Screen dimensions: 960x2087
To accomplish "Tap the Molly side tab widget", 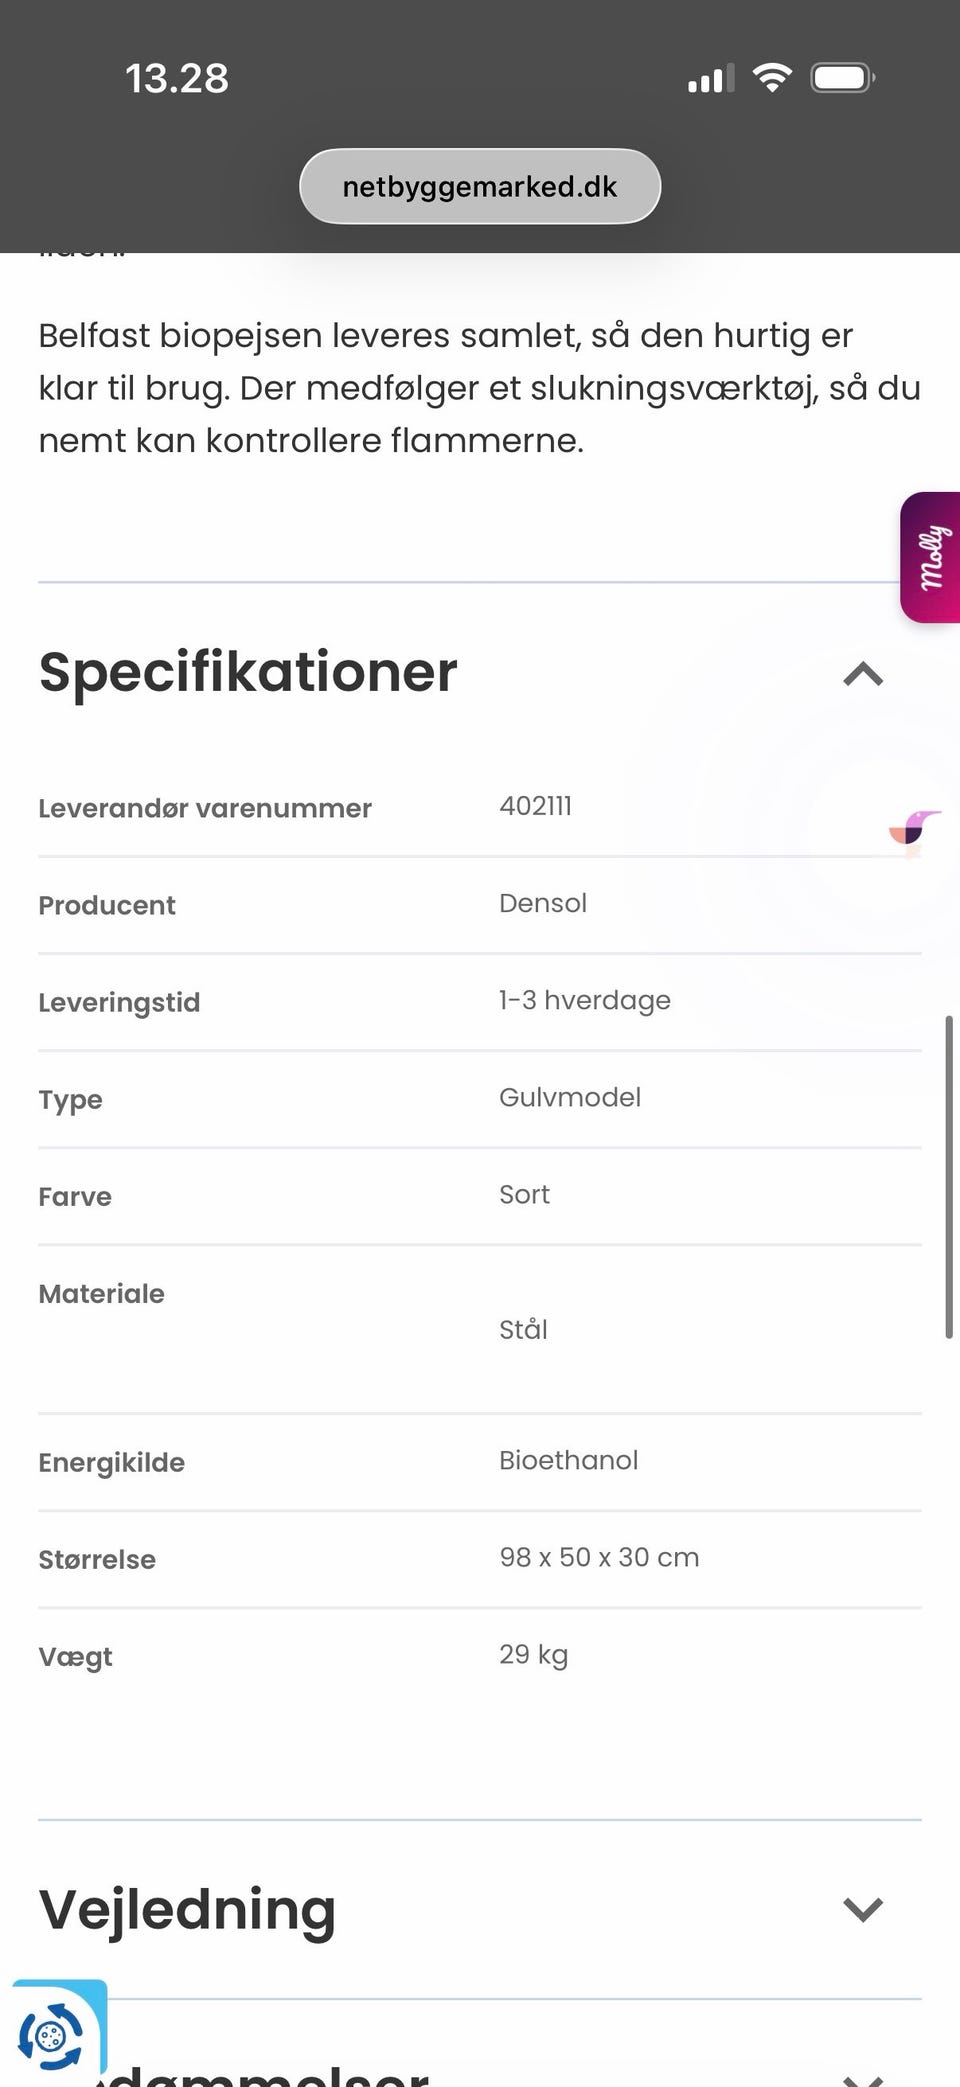I will coord(931,557).
